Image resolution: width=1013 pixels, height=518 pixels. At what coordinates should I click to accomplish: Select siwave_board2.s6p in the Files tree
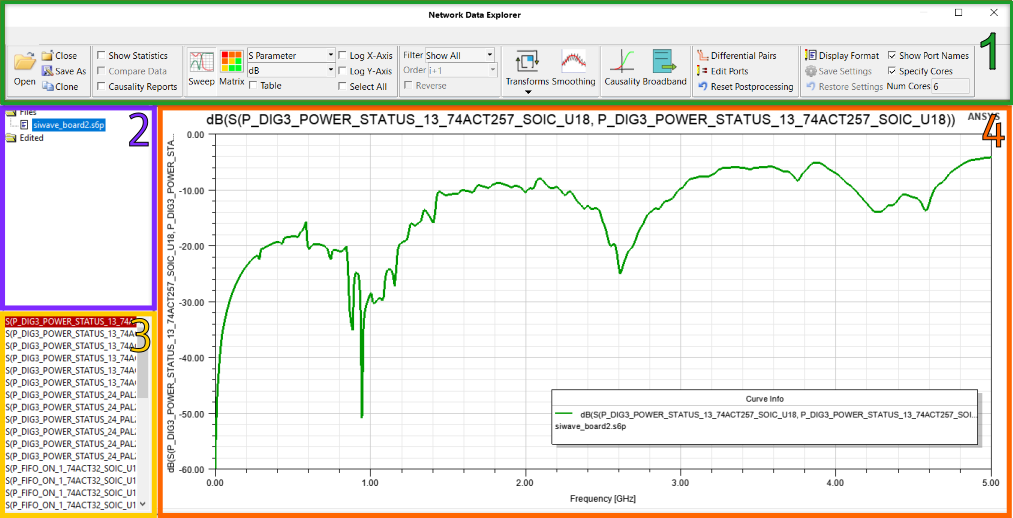(67, 125)
